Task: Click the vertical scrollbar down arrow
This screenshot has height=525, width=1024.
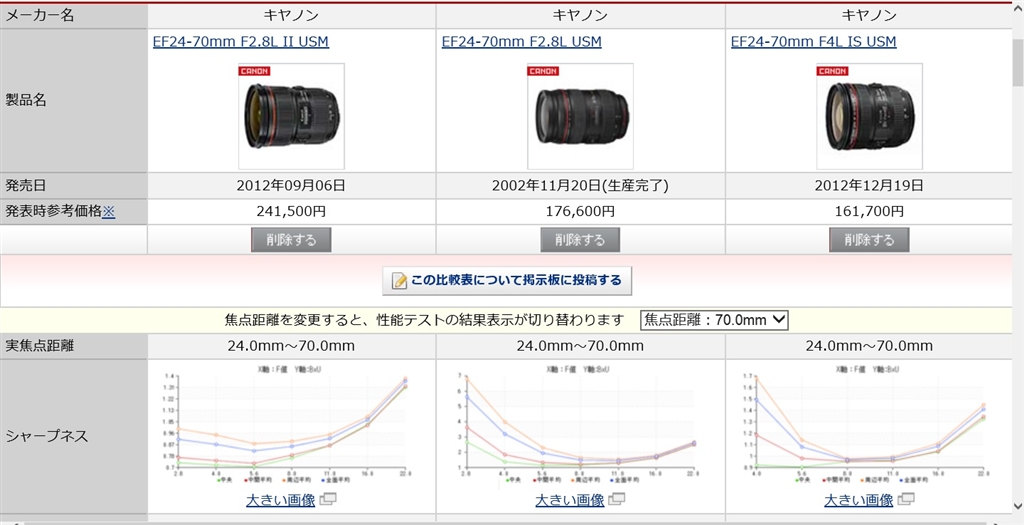Action: point(1017,507)
